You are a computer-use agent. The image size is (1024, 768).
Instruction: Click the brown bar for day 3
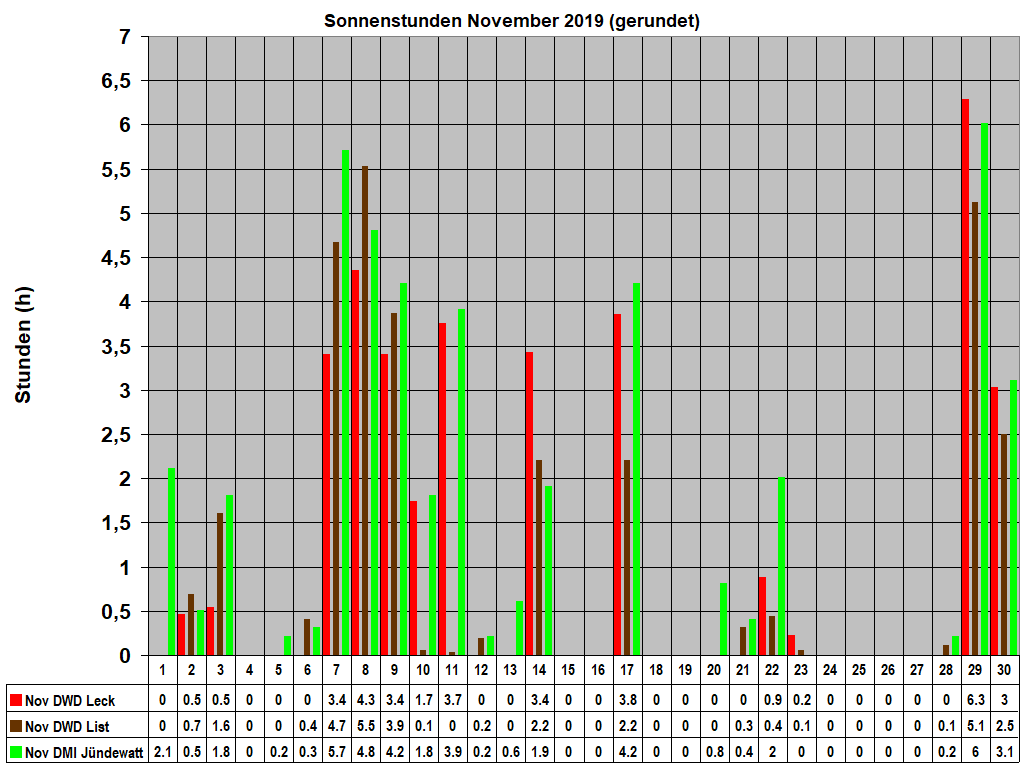220,584
